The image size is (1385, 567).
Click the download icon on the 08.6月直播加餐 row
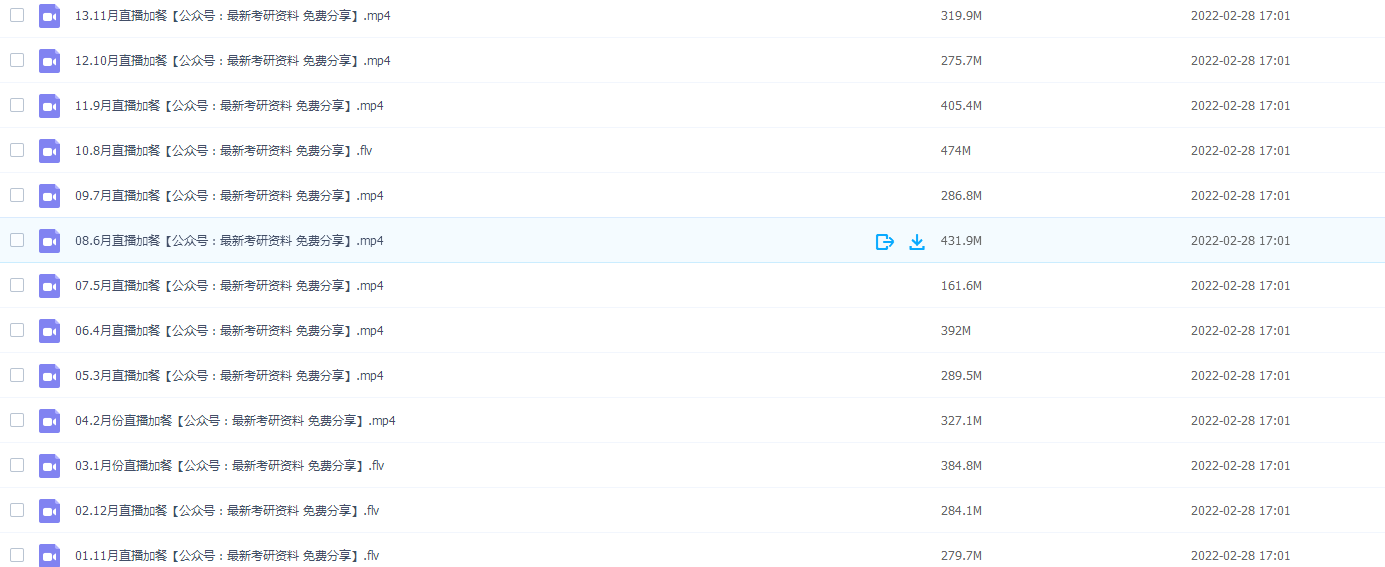pyautogui.click(x=917, y=241)
